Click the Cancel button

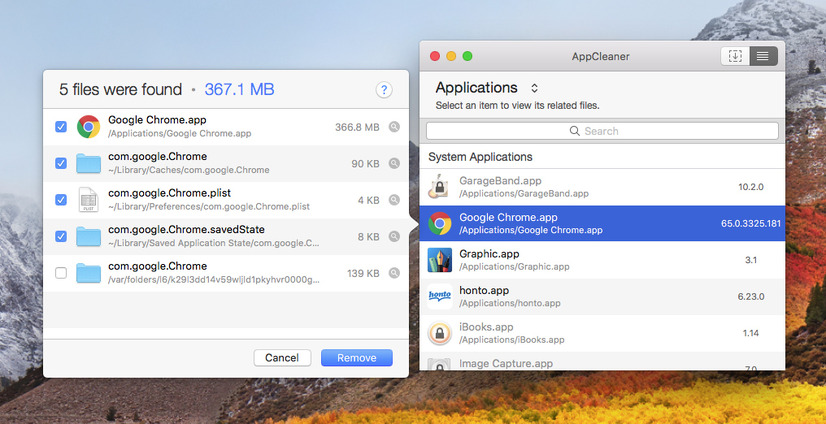(282, 358)
